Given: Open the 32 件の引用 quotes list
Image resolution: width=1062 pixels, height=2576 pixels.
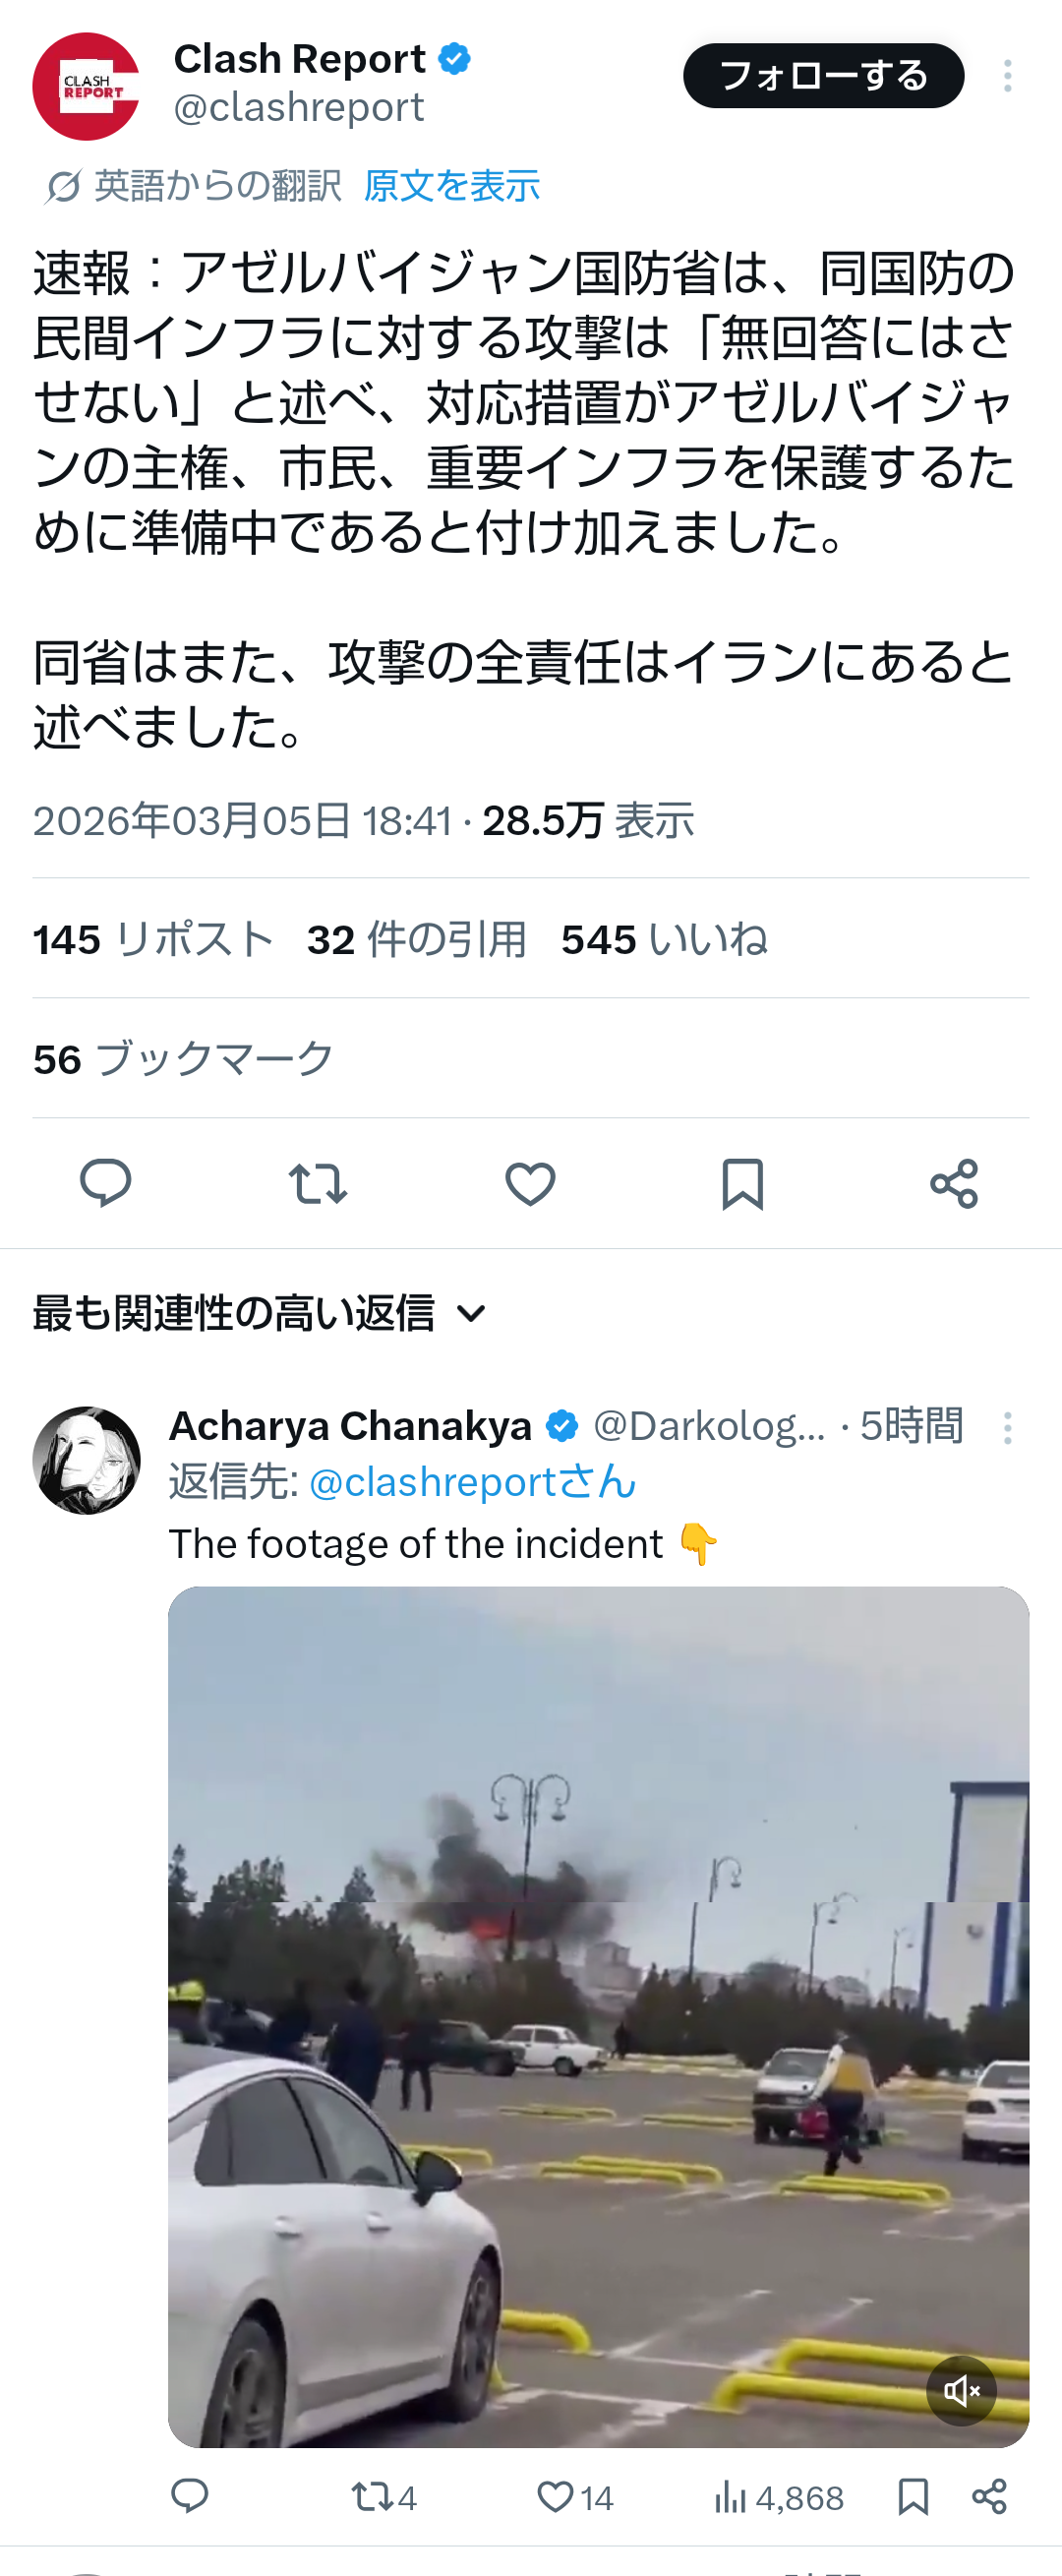Looking at the screenshot, I should tap(416, 940).
